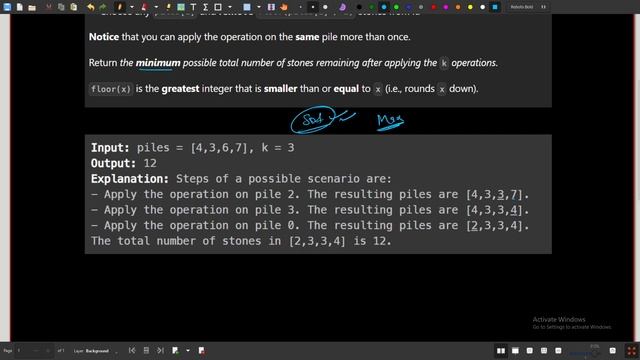640x360 pixels.
Task: Click the zoom out icon
Action: pyautogui.click(x=558, y=351)
